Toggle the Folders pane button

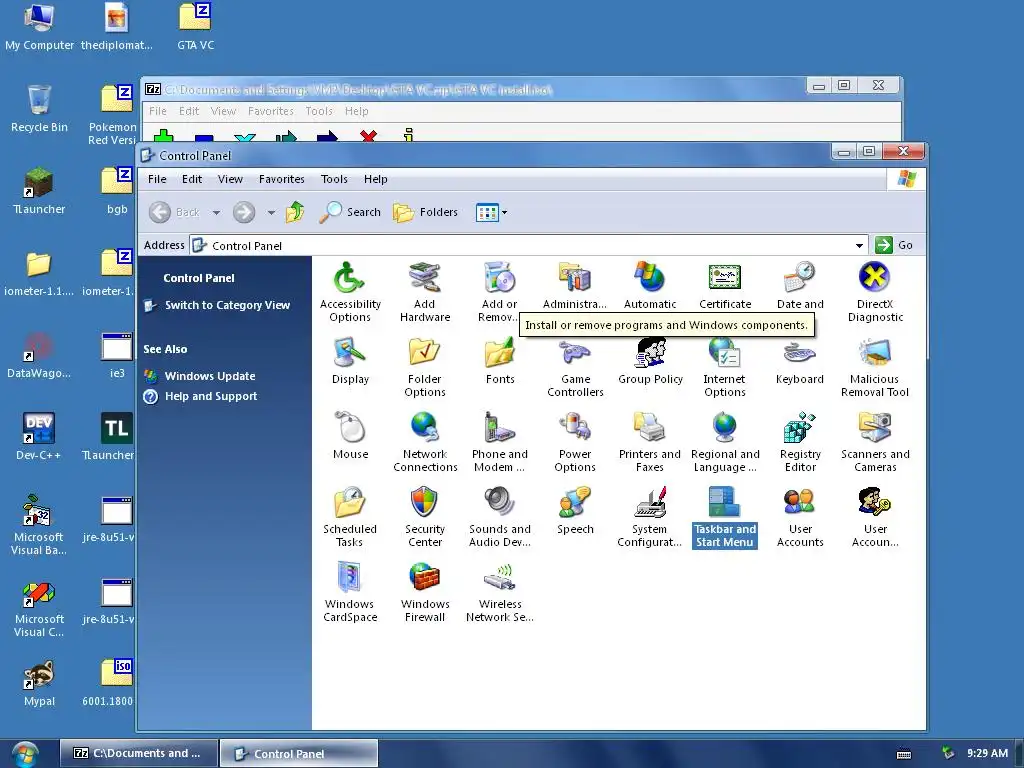point(425,212)
